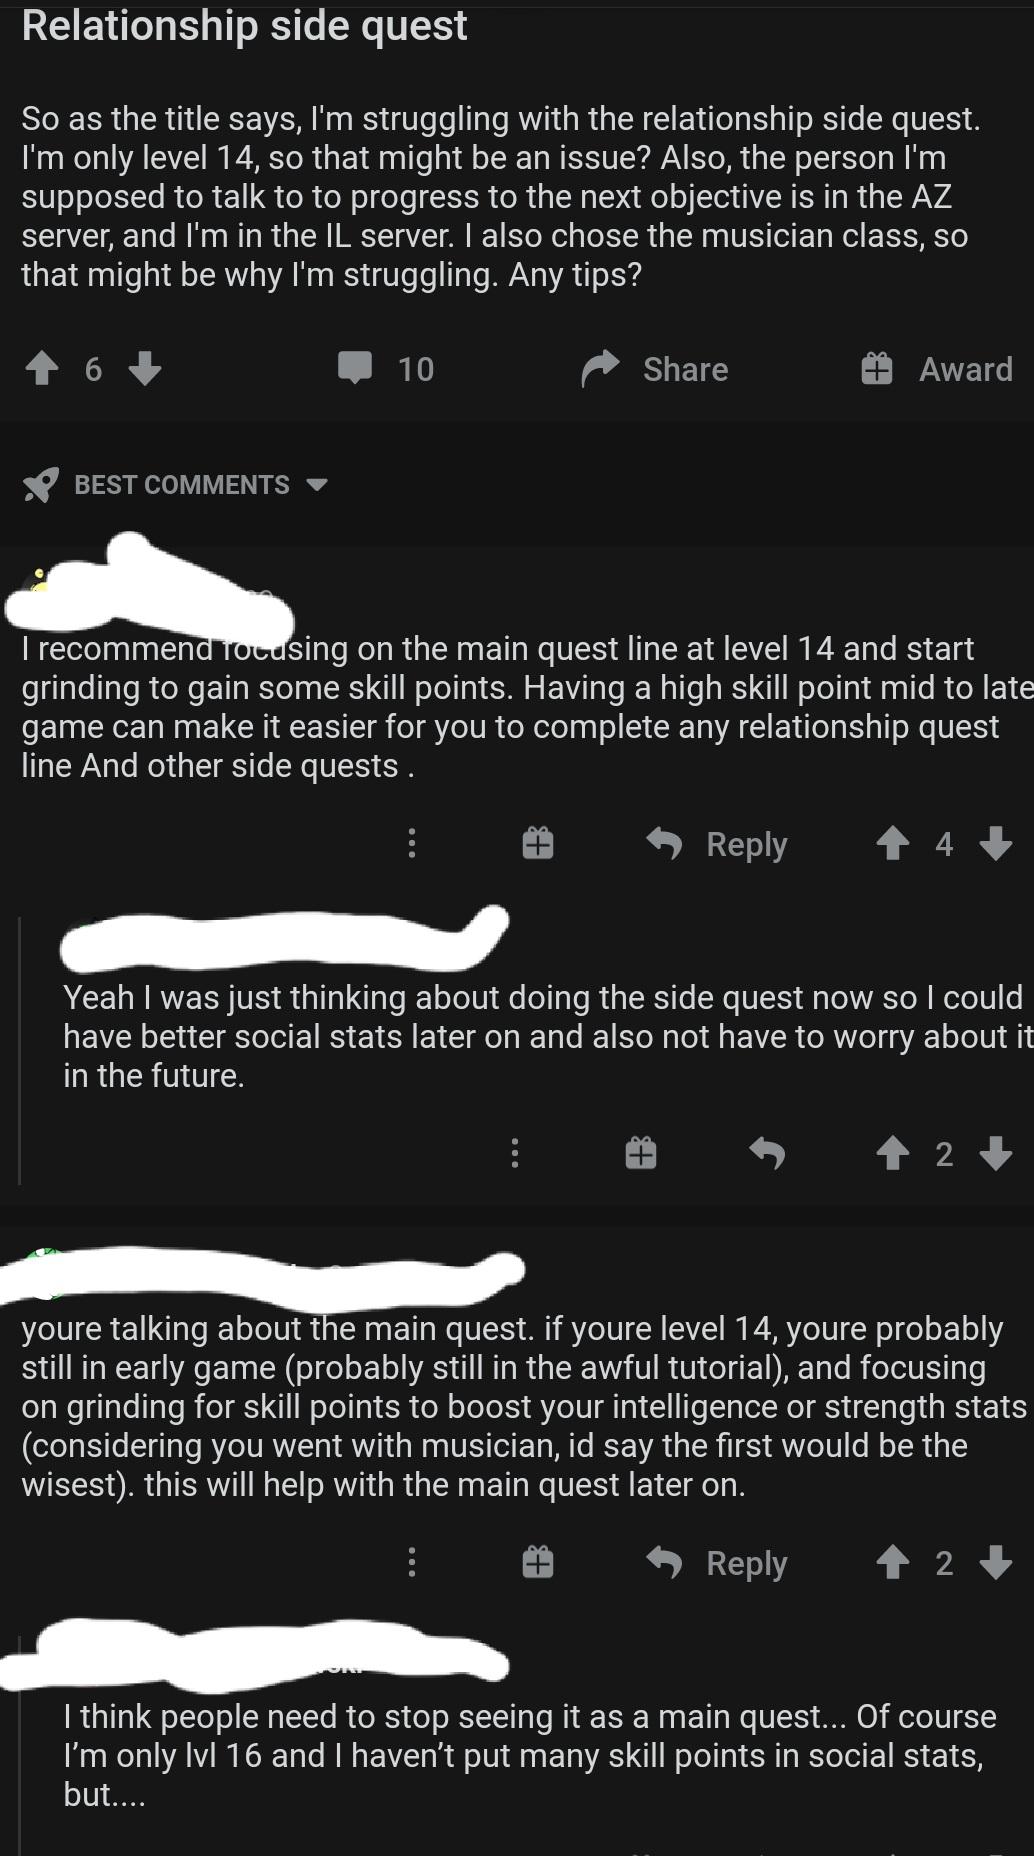Open three-dot menu on awful tutorial comment
This screenshot has height=1856, width=1034.
point(412,1562)
